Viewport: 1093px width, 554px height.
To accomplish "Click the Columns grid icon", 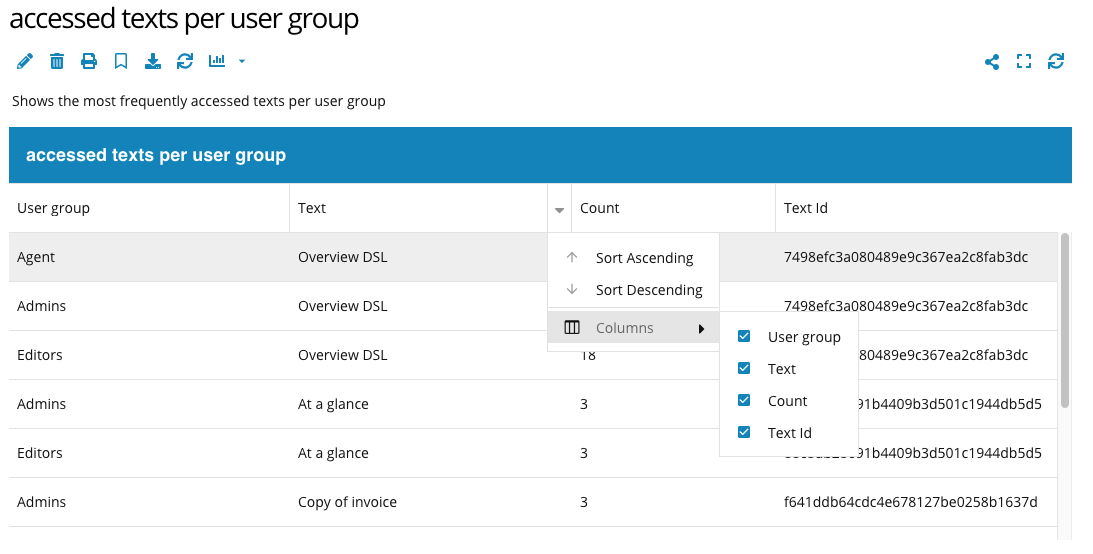I will [572, 328].
